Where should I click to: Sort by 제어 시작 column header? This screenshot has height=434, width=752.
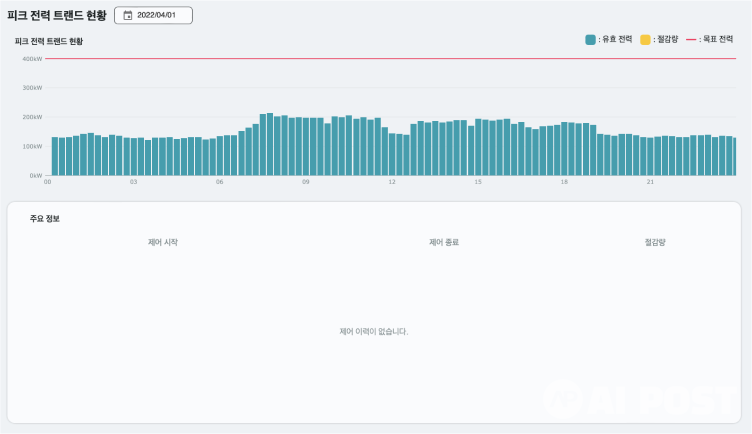(x=163, y=242)
